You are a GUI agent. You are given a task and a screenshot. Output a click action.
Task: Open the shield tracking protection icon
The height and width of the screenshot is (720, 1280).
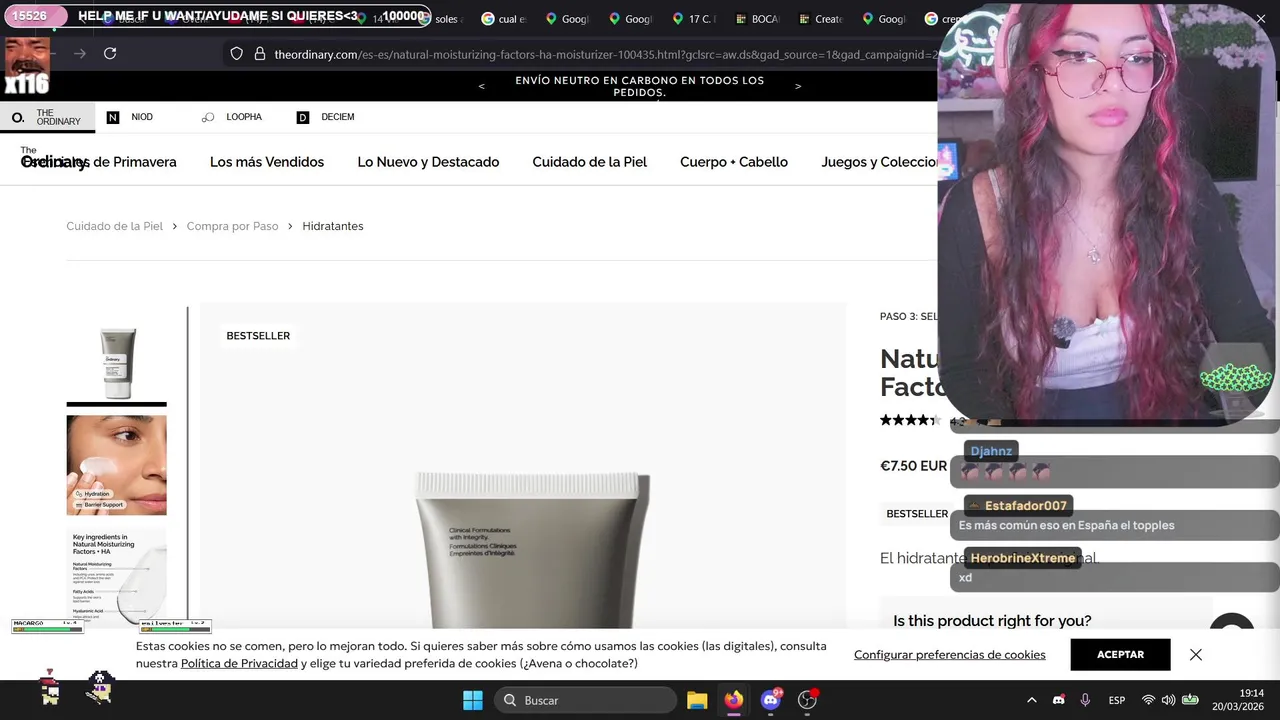236,54
